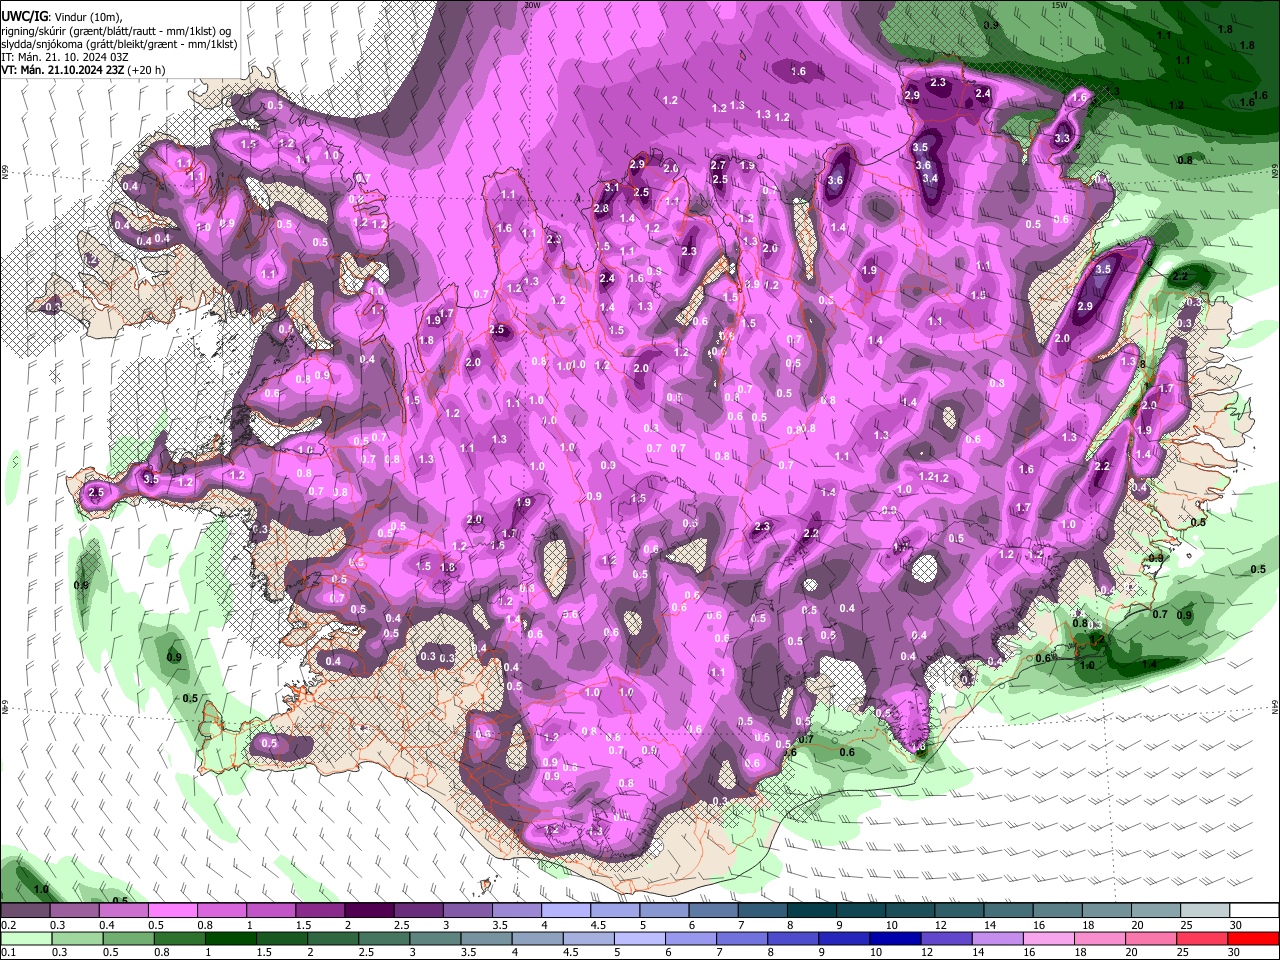
Task: Click the darkest purple snow swatch between 2 and 2.5
Action: 368,911
